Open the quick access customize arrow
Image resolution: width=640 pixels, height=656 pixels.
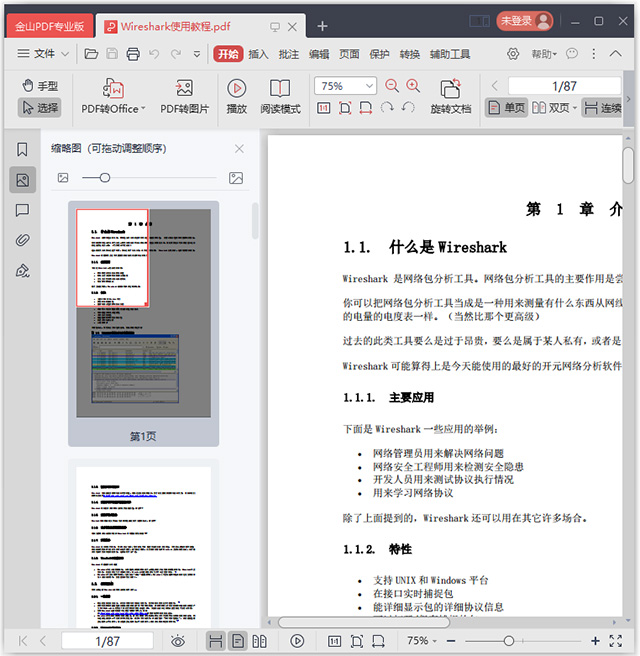[x=197, y=54]
